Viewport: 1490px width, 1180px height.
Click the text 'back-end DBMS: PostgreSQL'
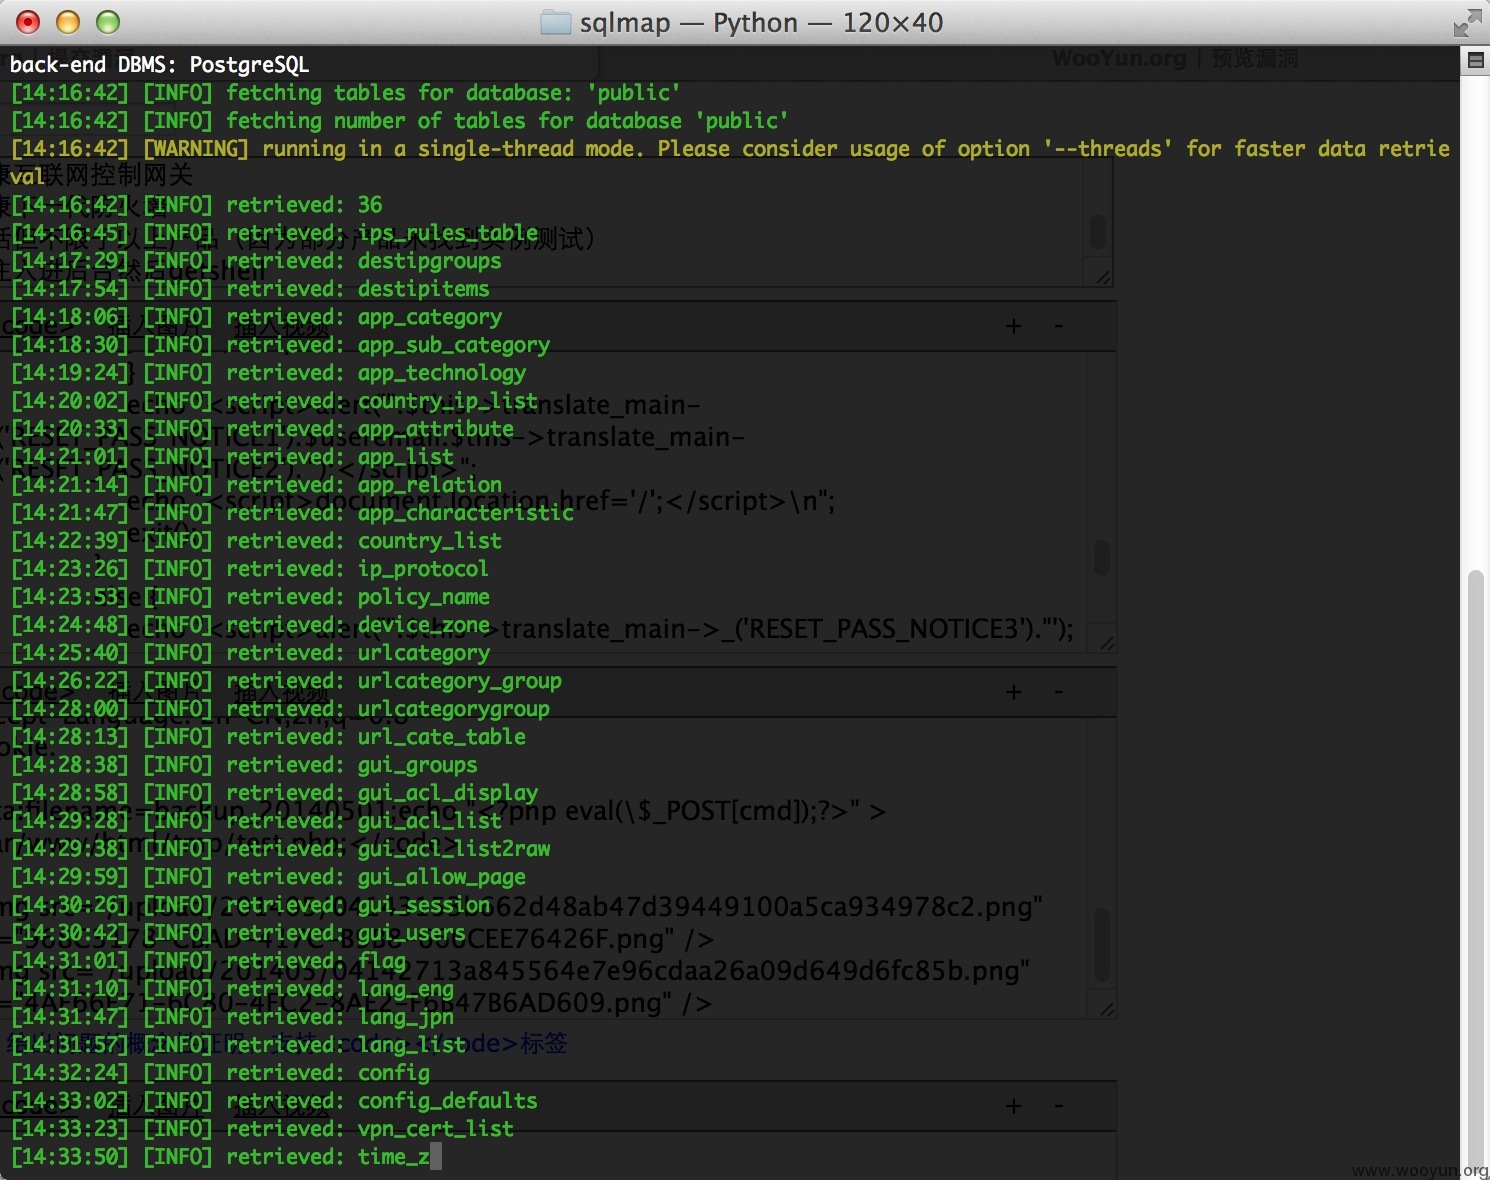pos(159,65)
